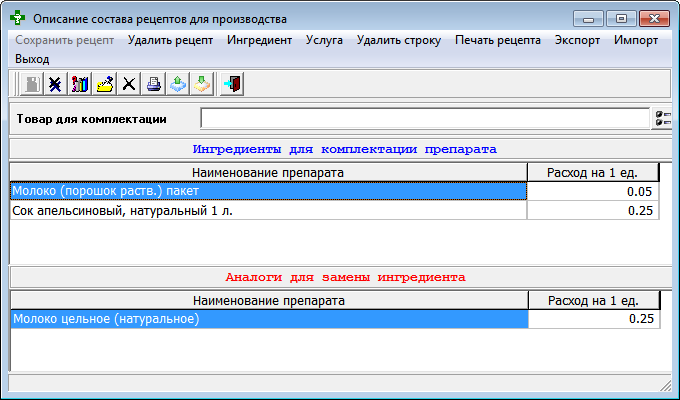Viewport: 680px width, 400px height.
Task: Open product selection list button beside input field
Action: [662, 118]
